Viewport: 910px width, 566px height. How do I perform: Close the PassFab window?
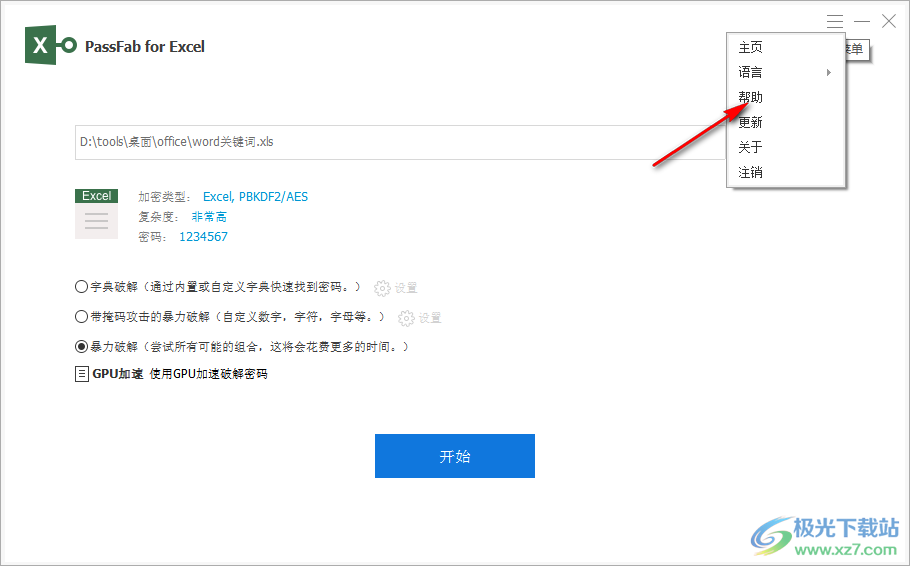[889, 21]
